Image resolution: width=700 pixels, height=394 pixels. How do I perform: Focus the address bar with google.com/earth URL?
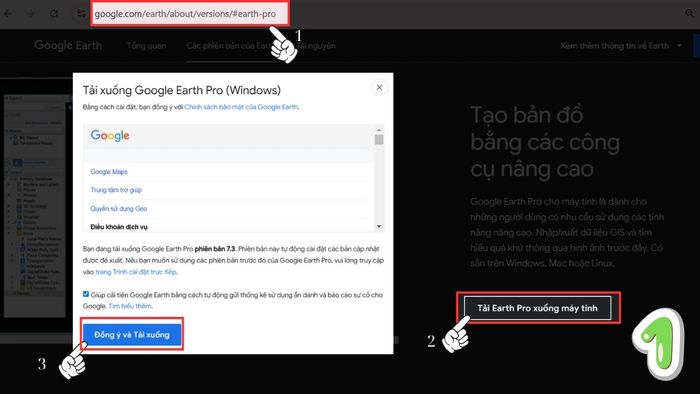point(190,14)
